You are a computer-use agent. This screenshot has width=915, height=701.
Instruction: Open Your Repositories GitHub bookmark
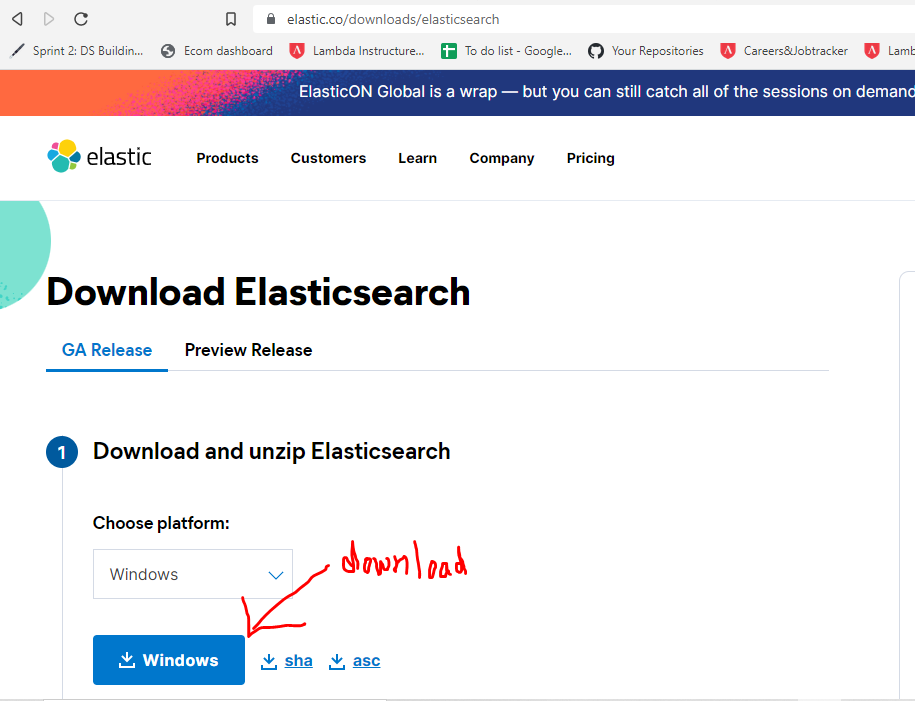click(x=646, y=51)
